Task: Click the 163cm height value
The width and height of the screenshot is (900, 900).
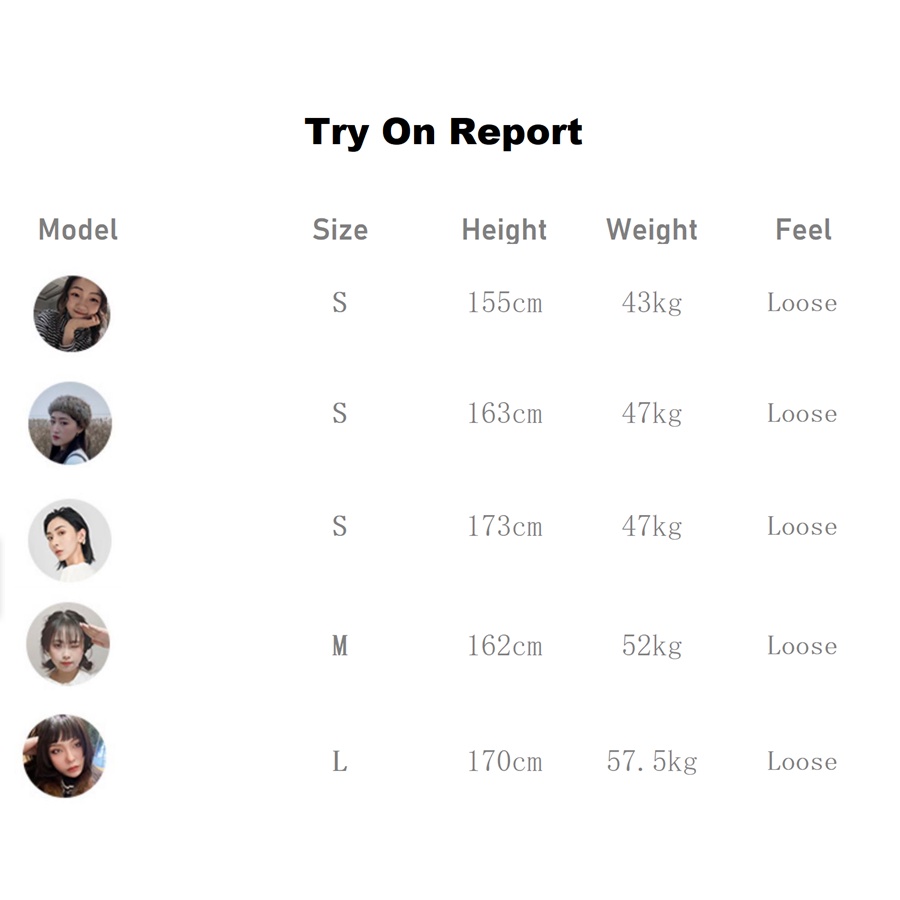Action: (x=504, y=414)
